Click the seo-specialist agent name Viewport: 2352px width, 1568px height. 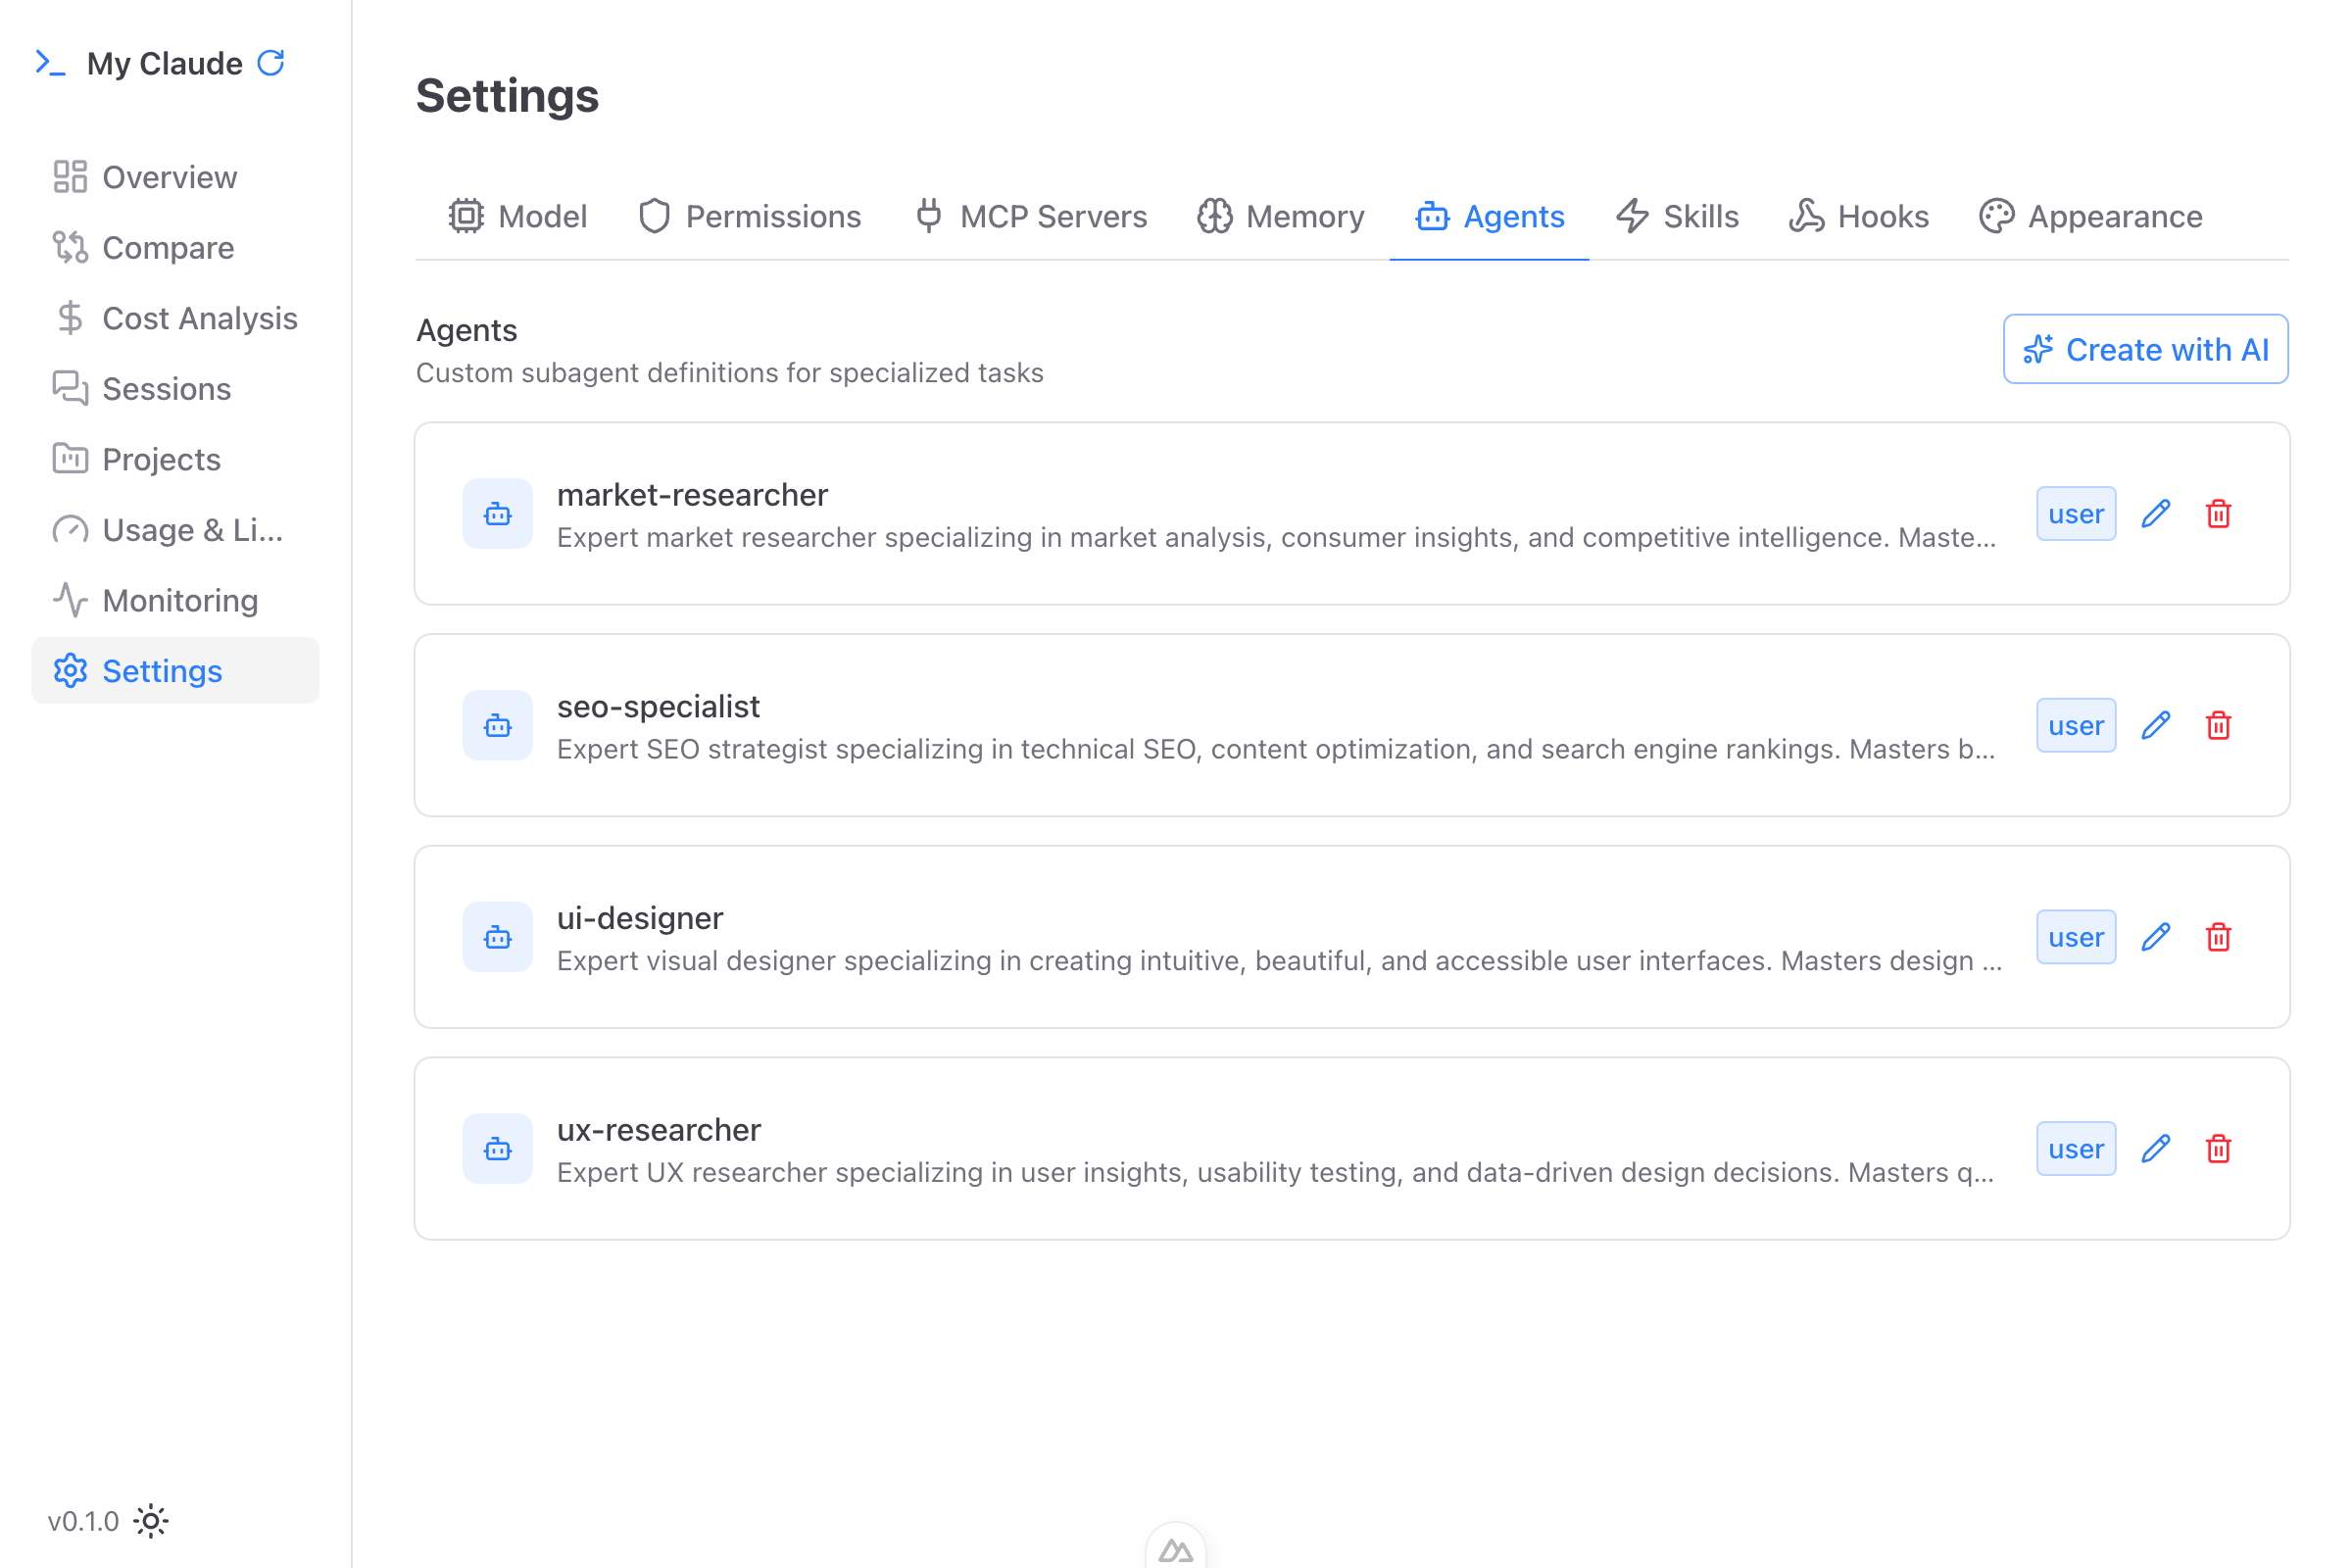pos(658,706)
